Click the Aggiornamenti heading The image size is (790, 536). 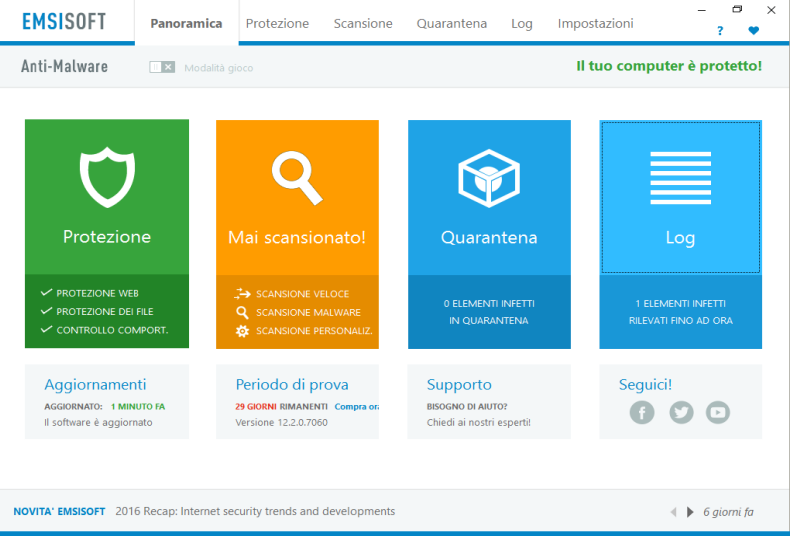coord(95,384)
